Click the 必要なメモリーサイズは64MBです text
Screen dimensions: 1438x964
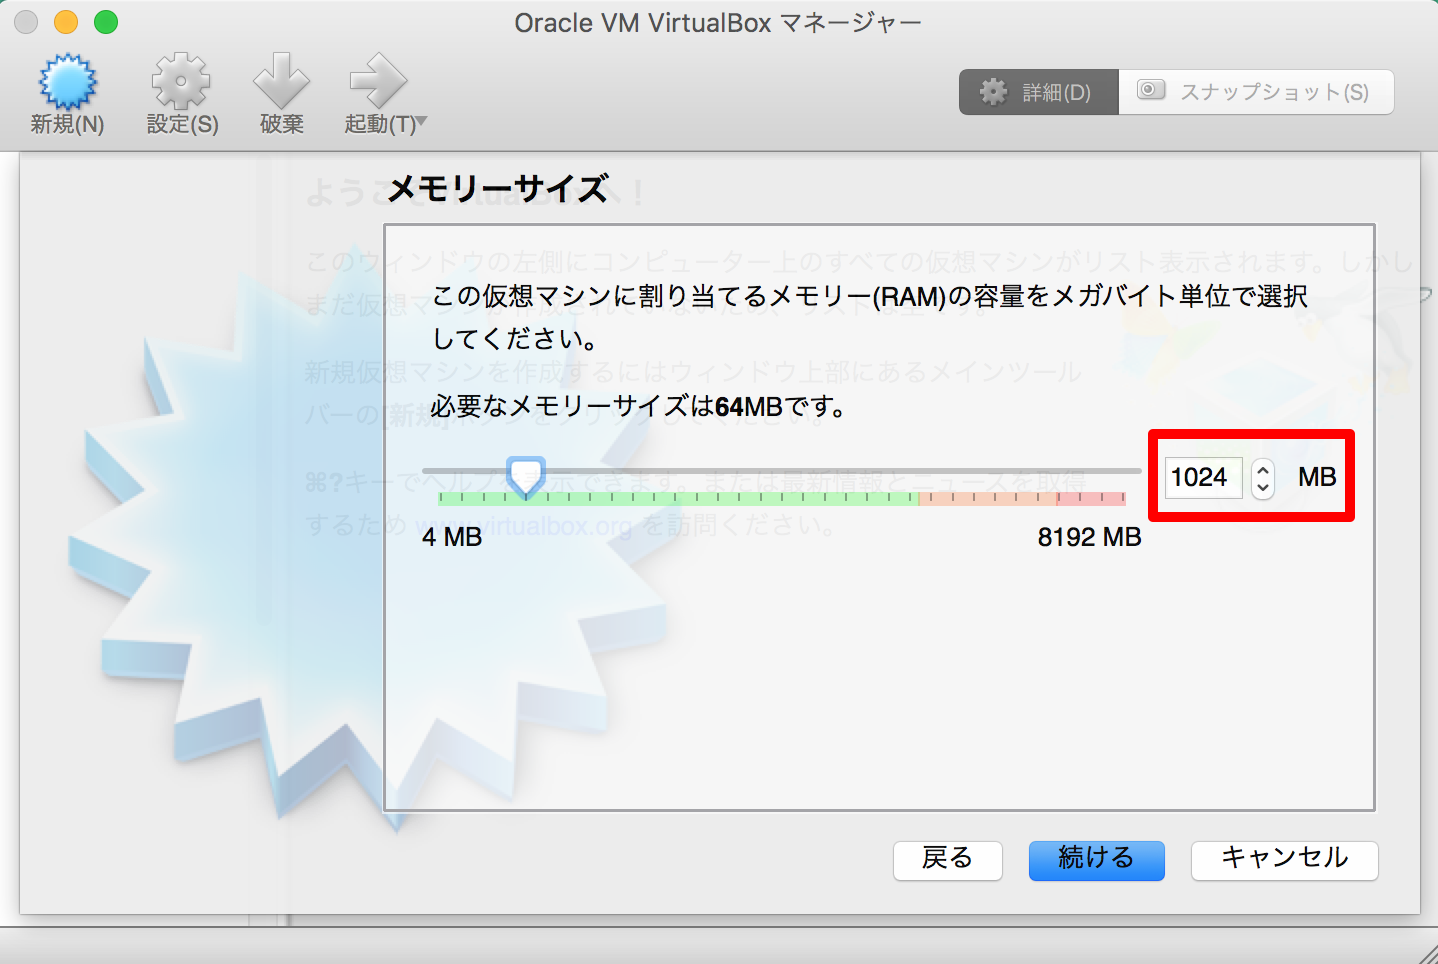639,407
